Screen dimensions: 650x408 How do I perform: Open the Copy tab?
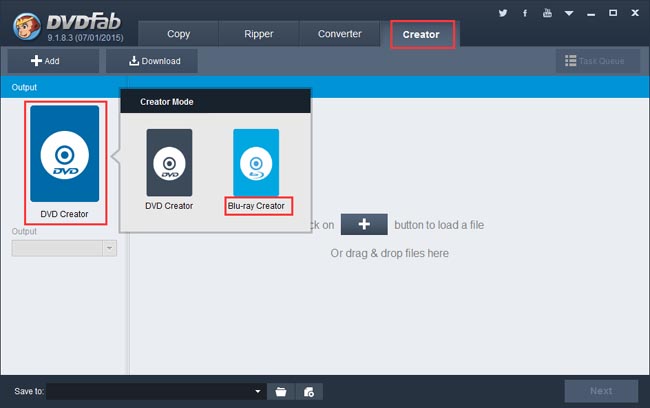[x=178, y=34]
